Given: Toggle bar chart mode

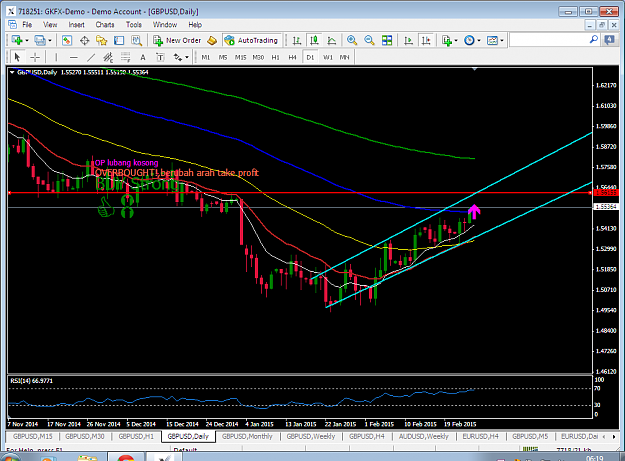Looking at the screenshot, I should [297, 40].
